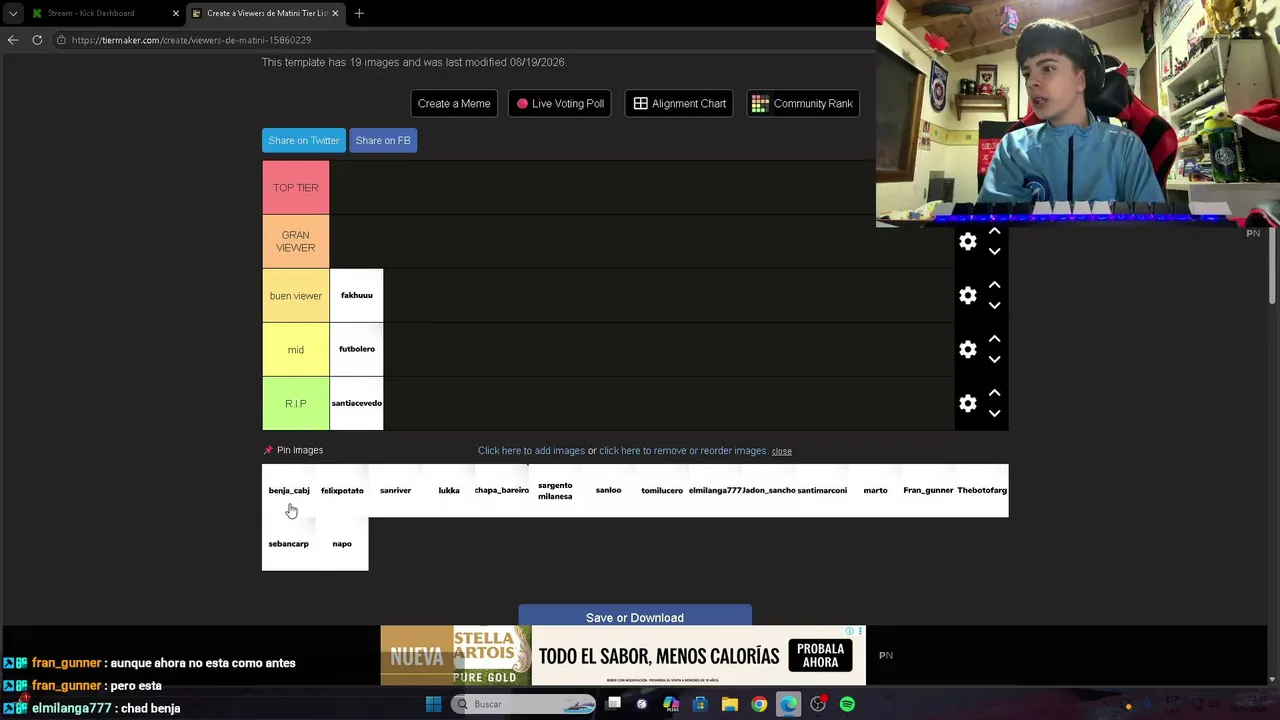Select the buen viewer label cell
This screenshot has width=1280, height=720.
(296, 296)
